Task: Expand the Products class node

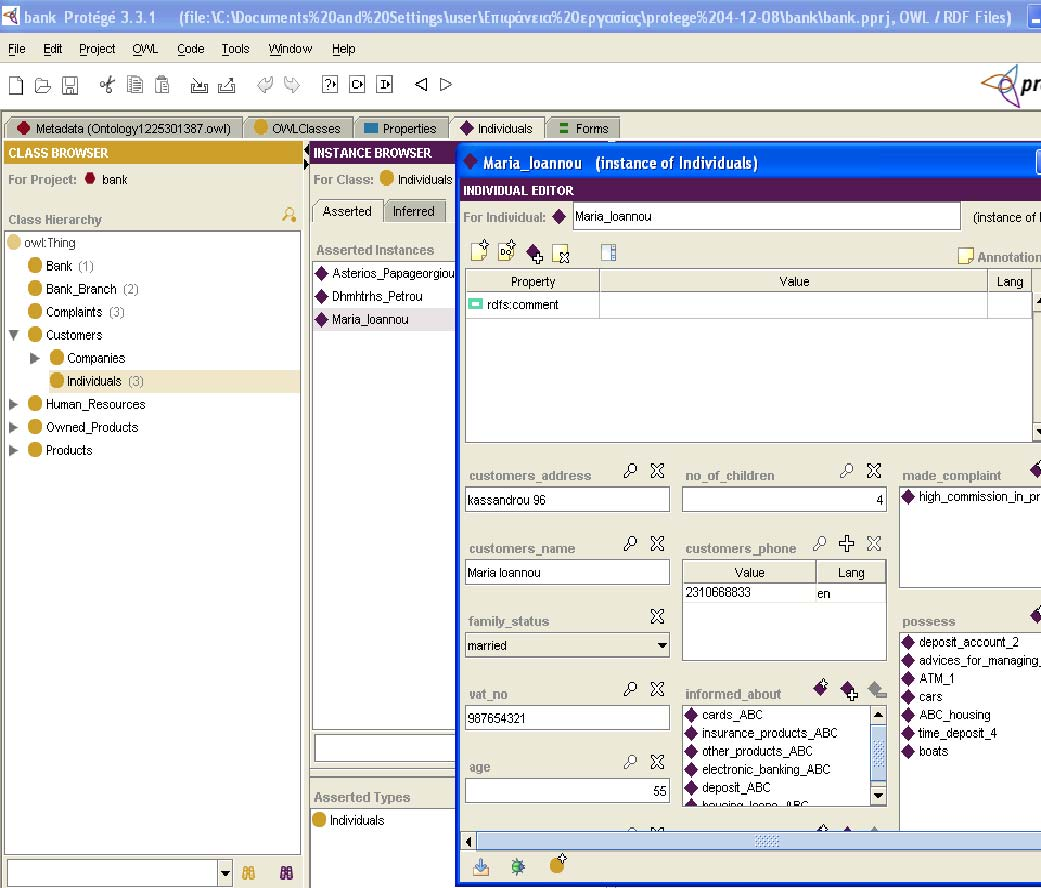Action: click(13, 451)
